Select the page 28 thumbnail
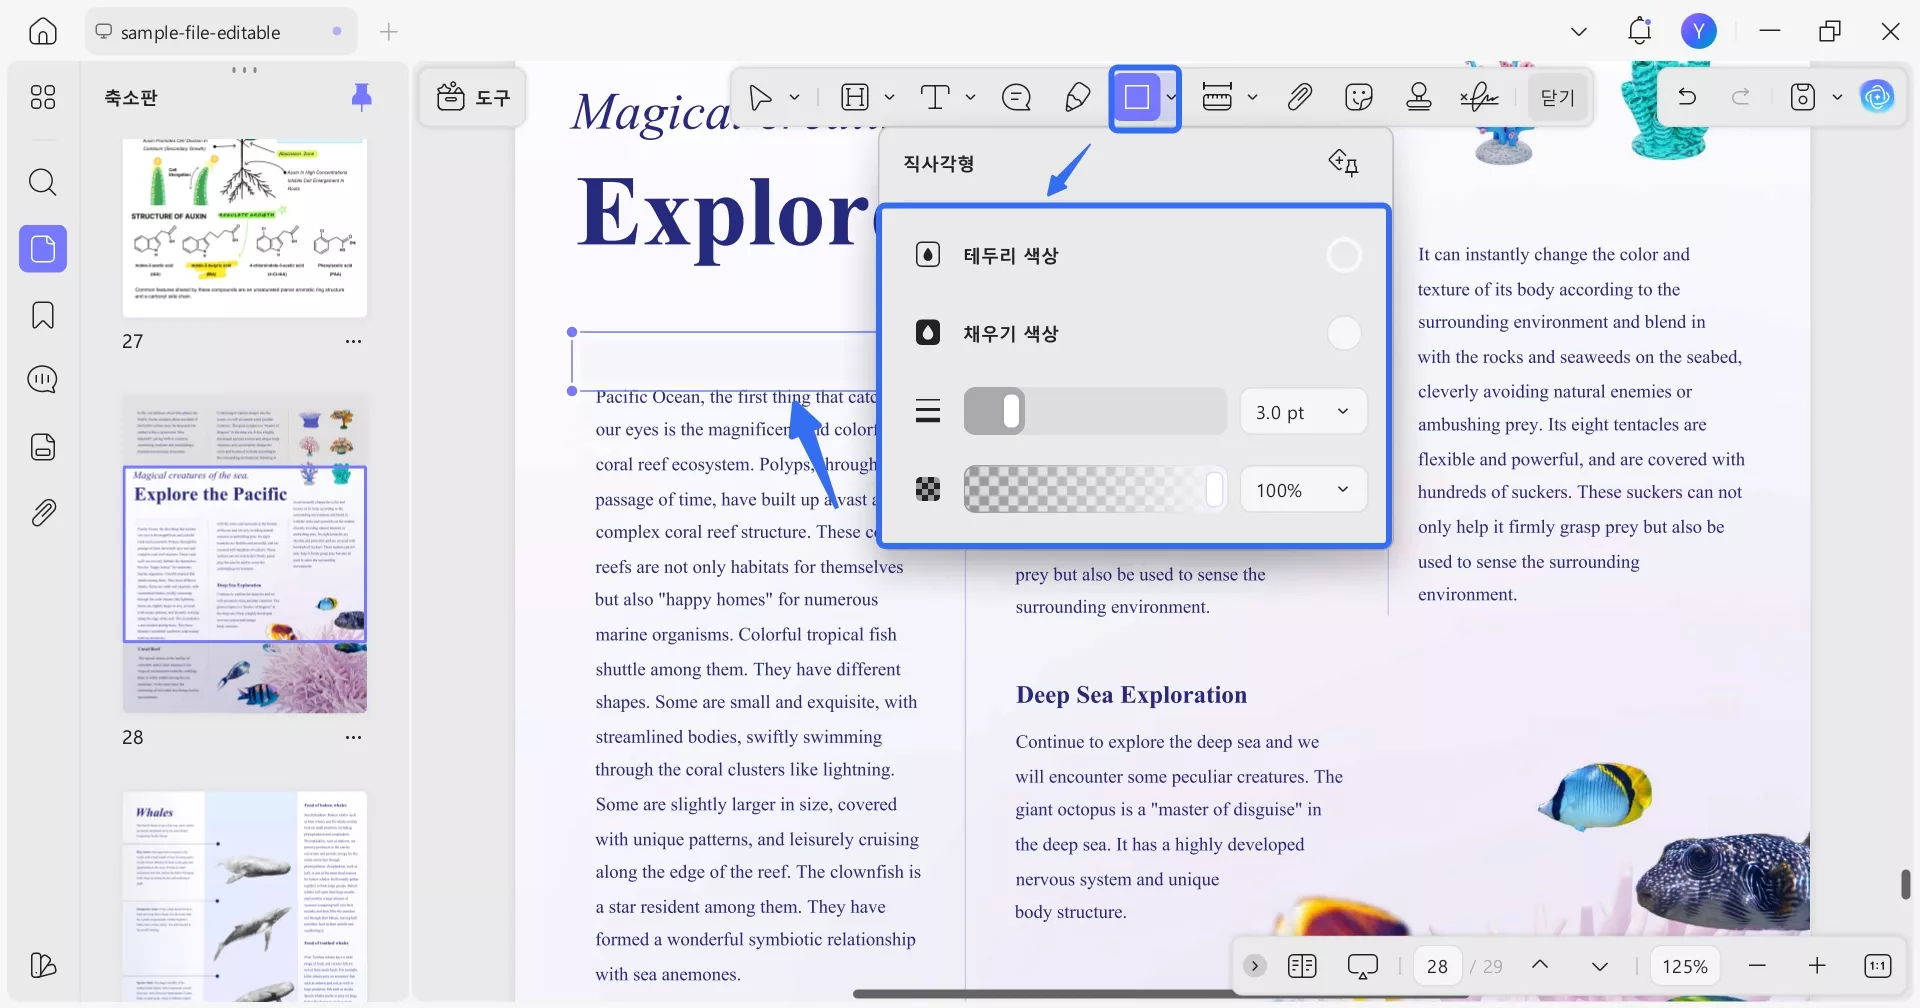Viewport: 1920px width, 1008px height. coord(245,554)
